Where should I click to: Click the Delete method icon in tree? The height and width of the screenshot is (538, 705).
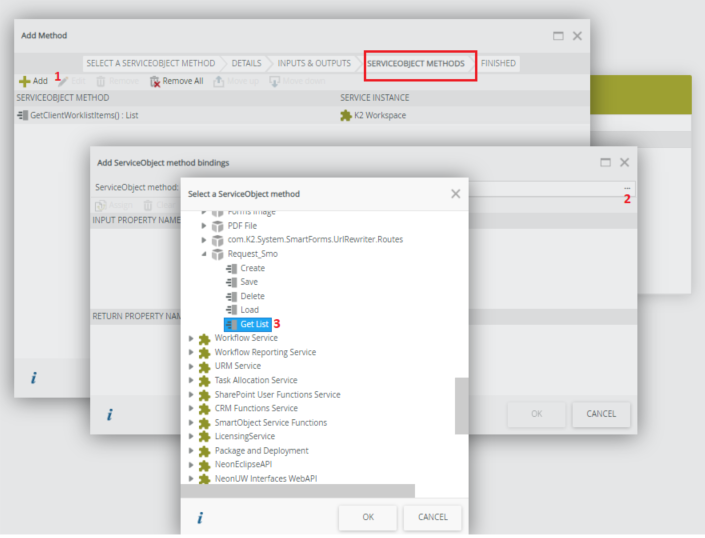(x=231, y=296)
